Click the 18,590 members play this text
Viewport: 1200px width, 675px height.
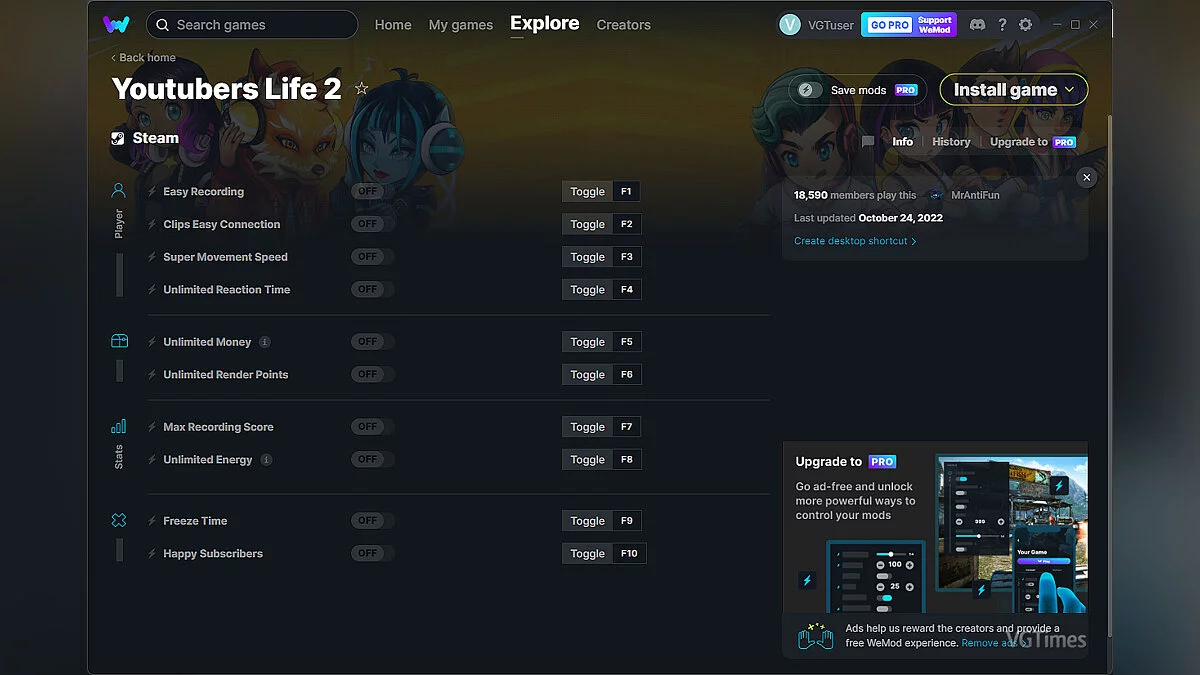pos(855,195)
